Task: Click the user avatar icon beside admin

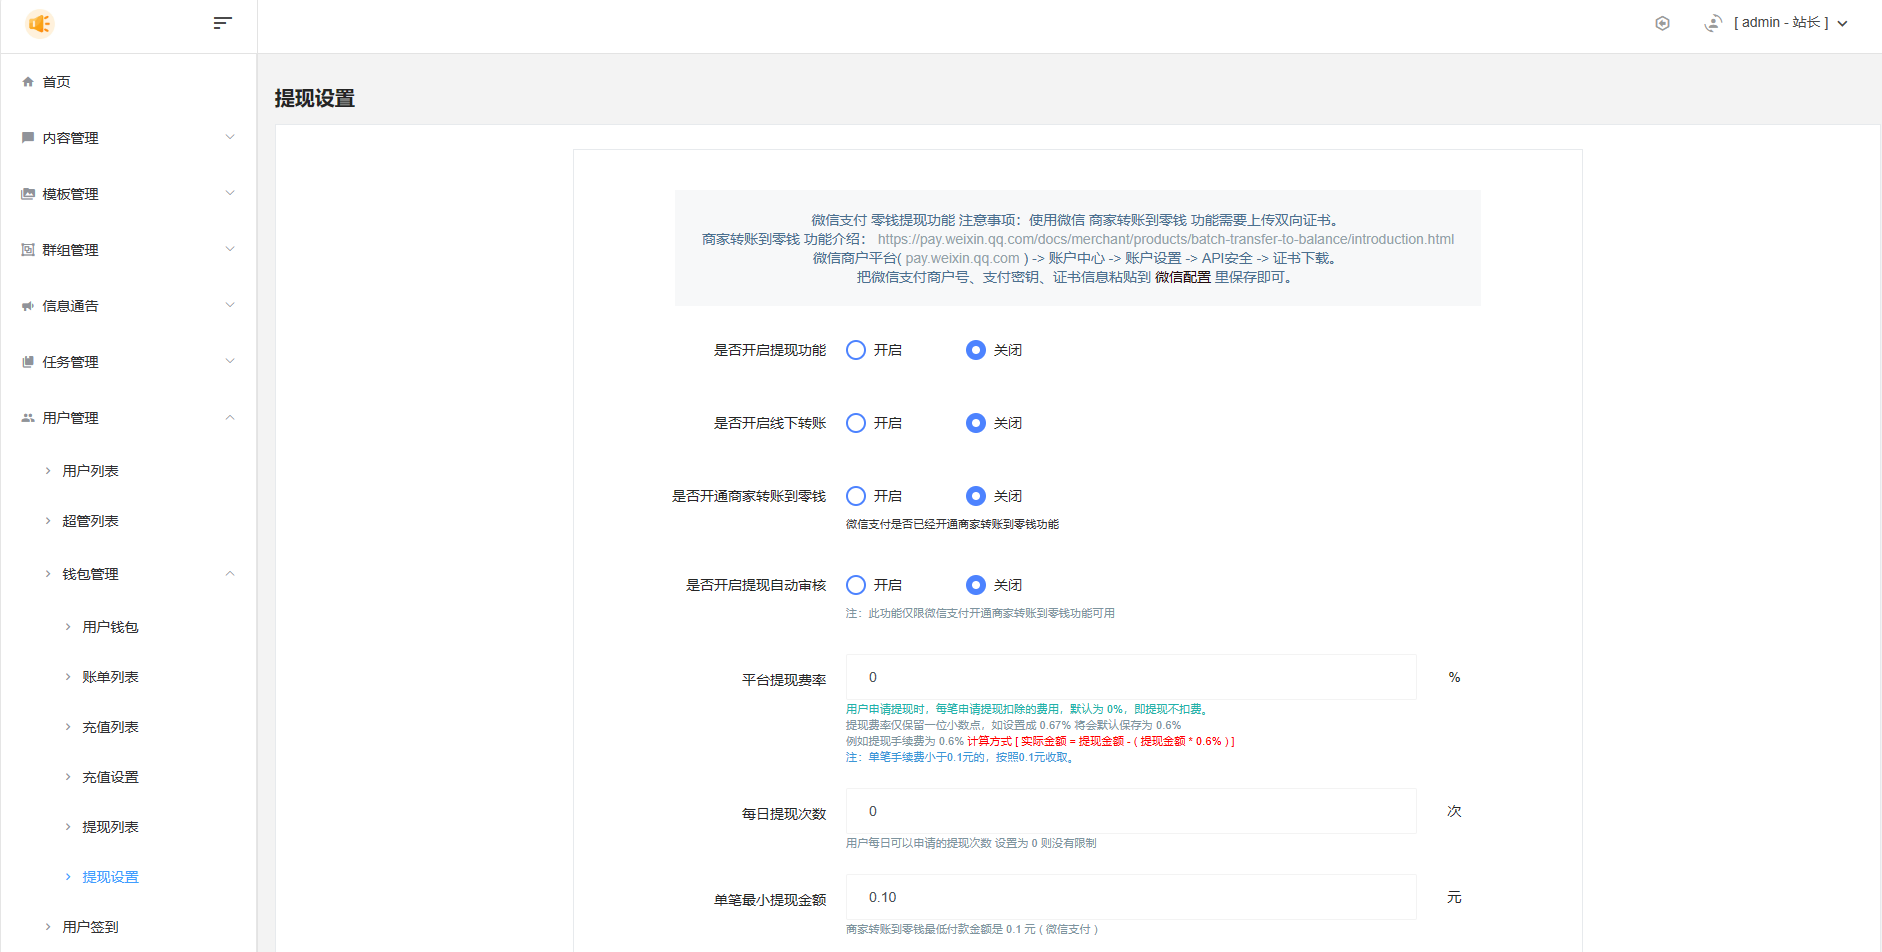Action: pyautogui.click(x=1713, y=23)
